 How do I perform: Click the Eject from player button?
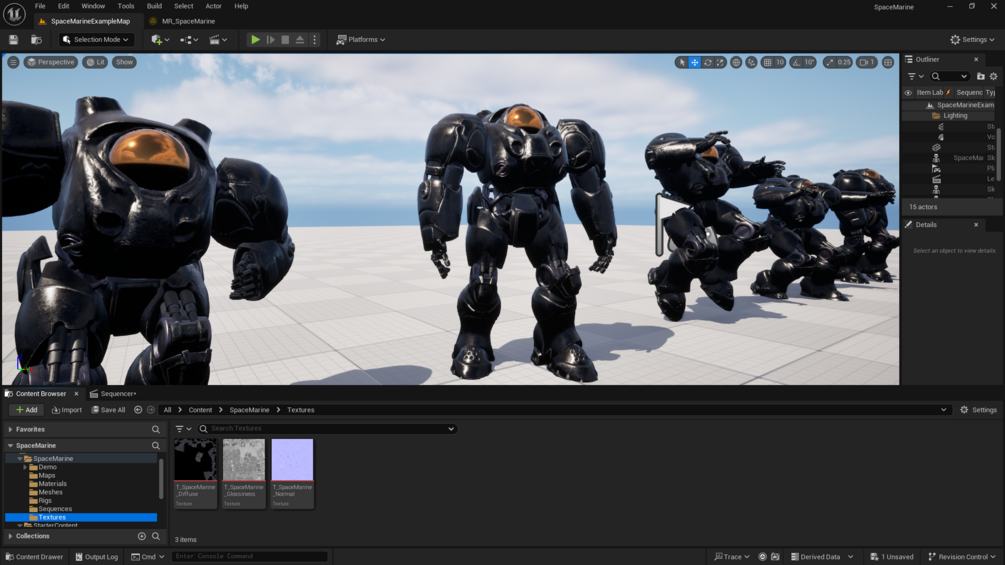click(300, 40)
